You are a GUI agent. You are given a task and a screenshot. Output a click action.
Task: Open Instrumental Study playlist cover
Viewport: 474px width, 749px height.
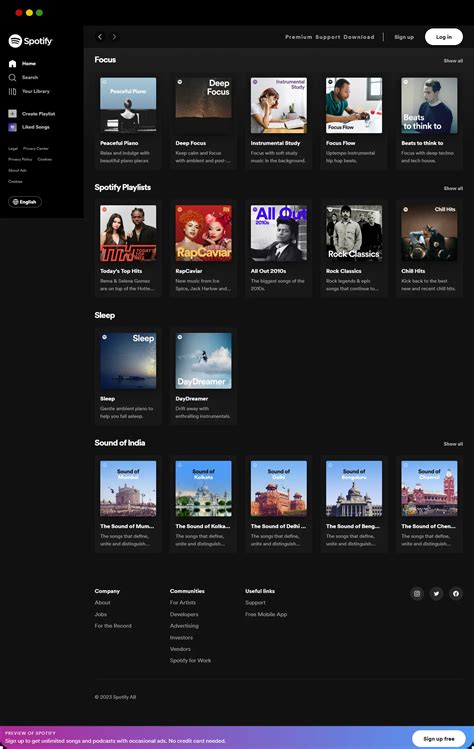[279, 106]
